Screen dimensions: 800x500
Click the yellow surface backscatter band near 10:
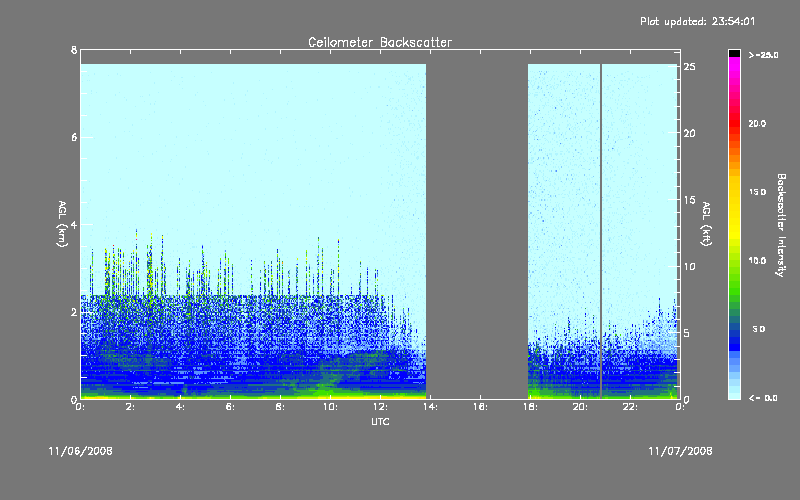331,396
